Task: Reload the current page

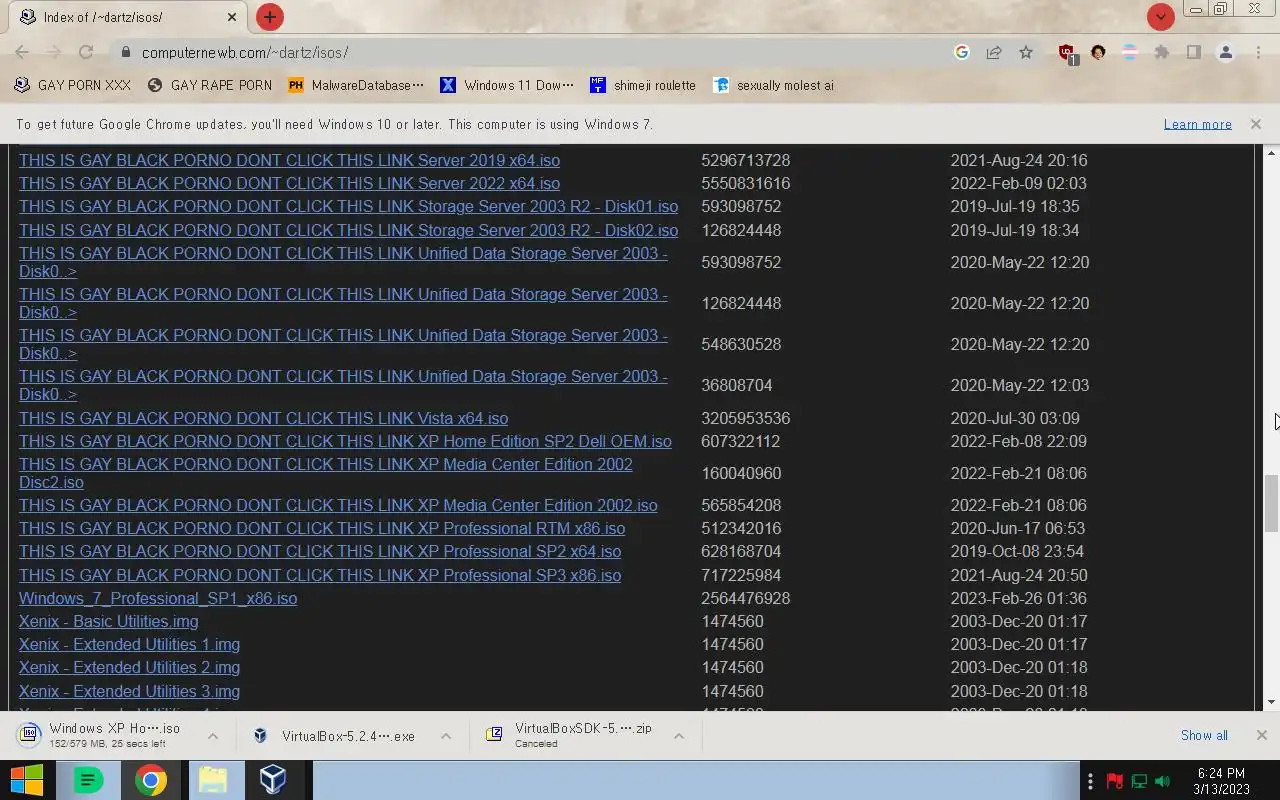Action: coord(86,52)
